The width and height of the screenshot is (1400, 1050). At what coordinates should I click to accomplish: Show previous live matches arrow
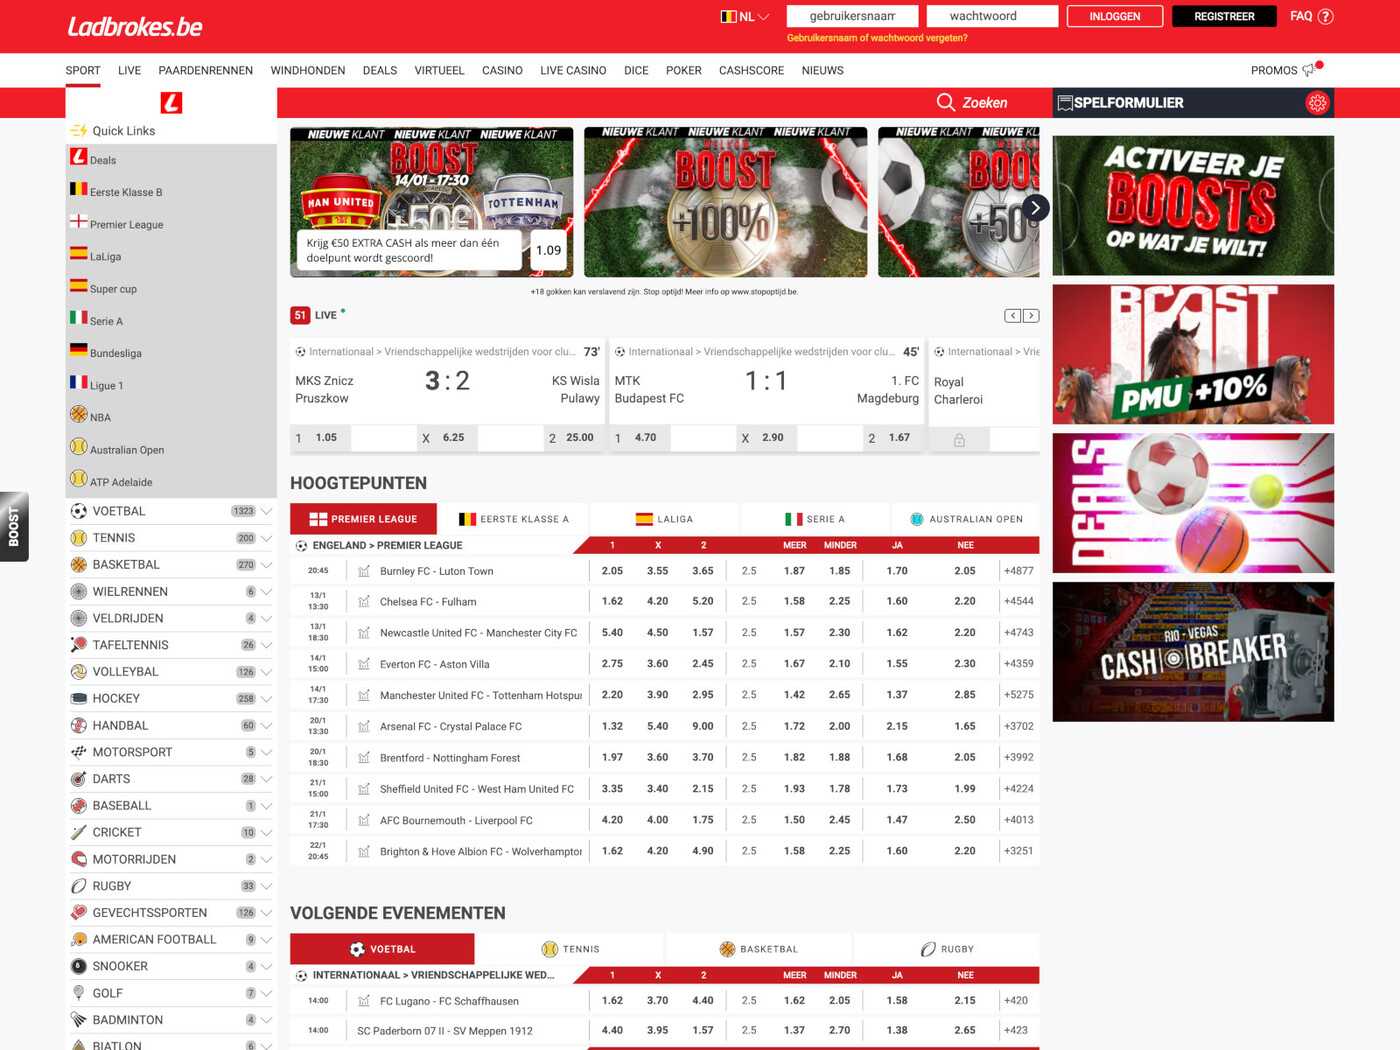tap(1013, 316)
